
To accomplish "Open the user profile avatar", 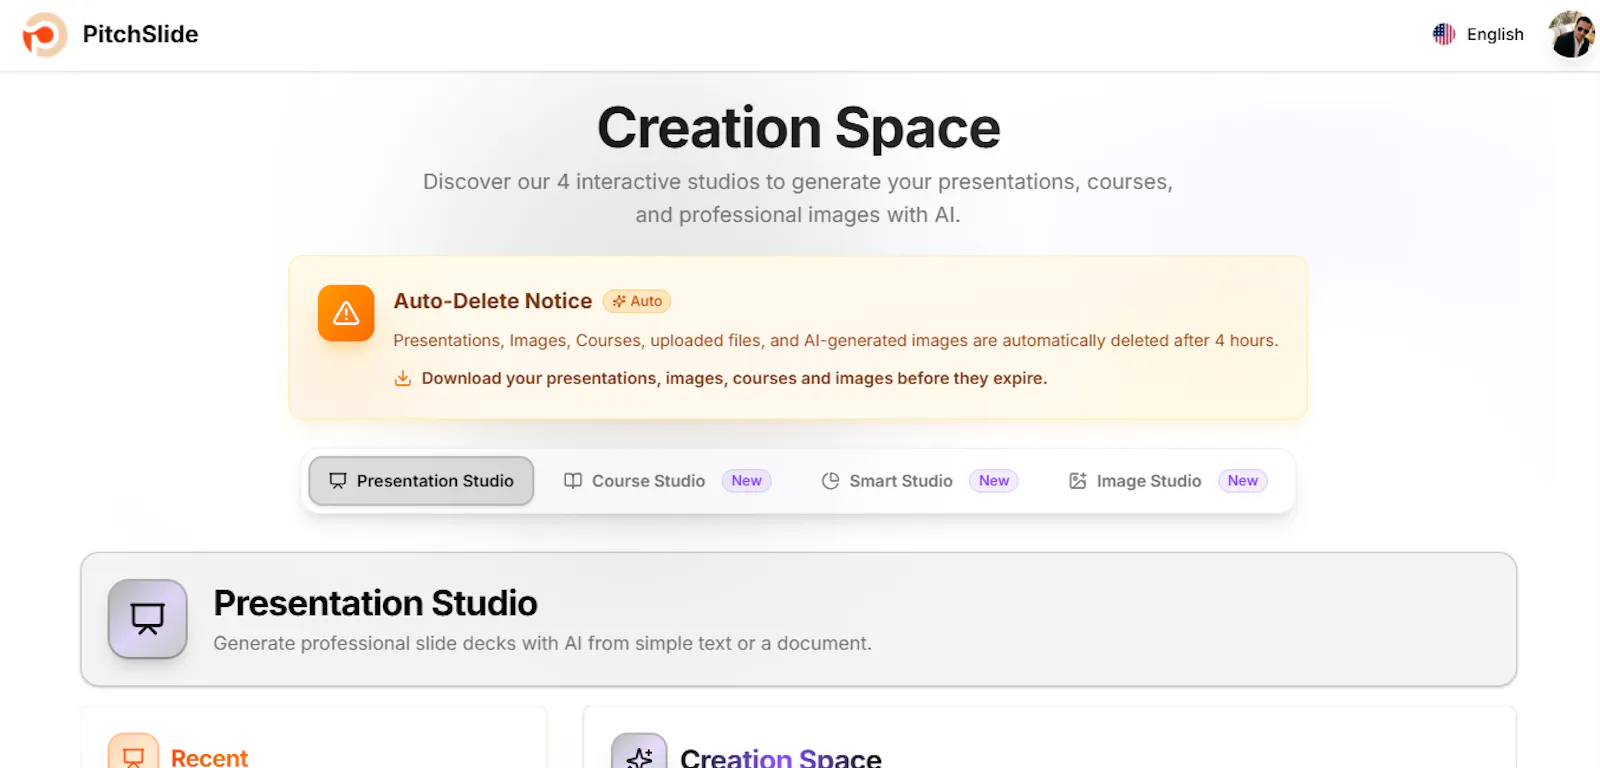I will tap(1571, 34).
